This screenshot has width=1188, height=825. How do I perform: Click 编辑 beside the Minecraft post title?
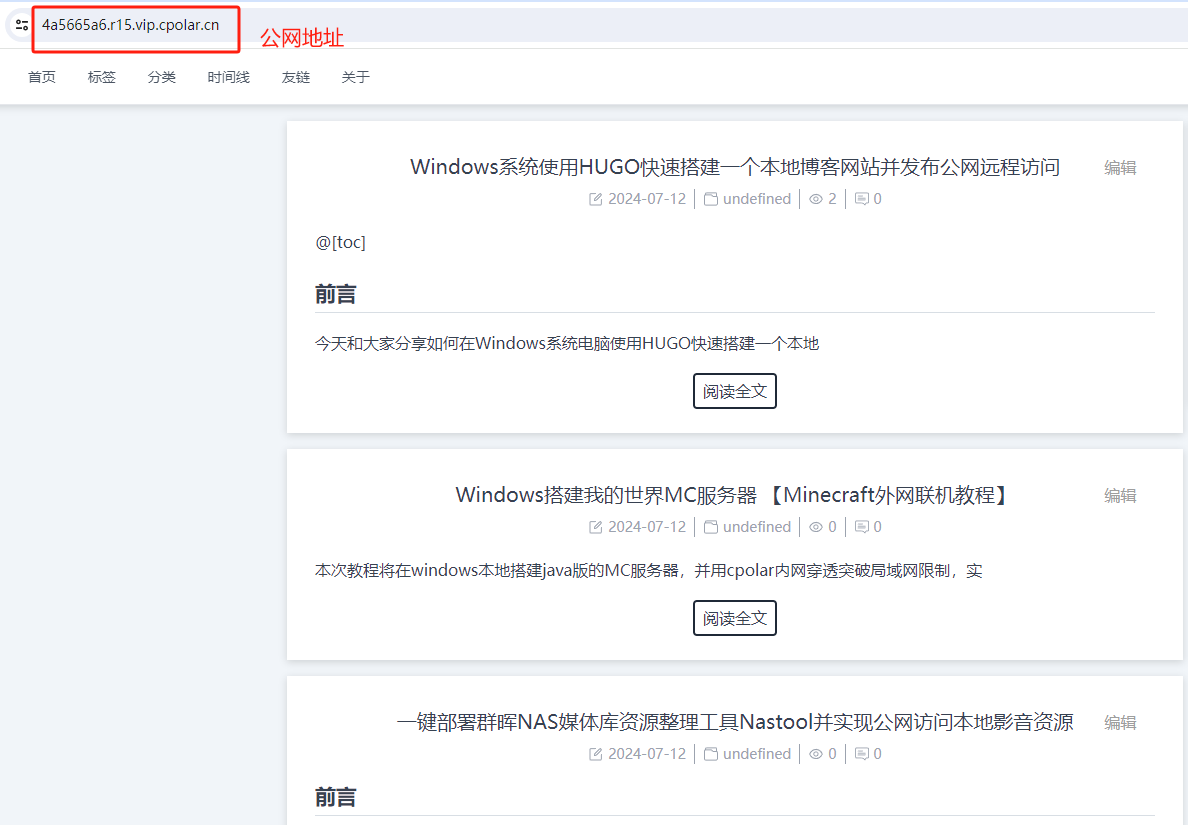point(1120,495)
